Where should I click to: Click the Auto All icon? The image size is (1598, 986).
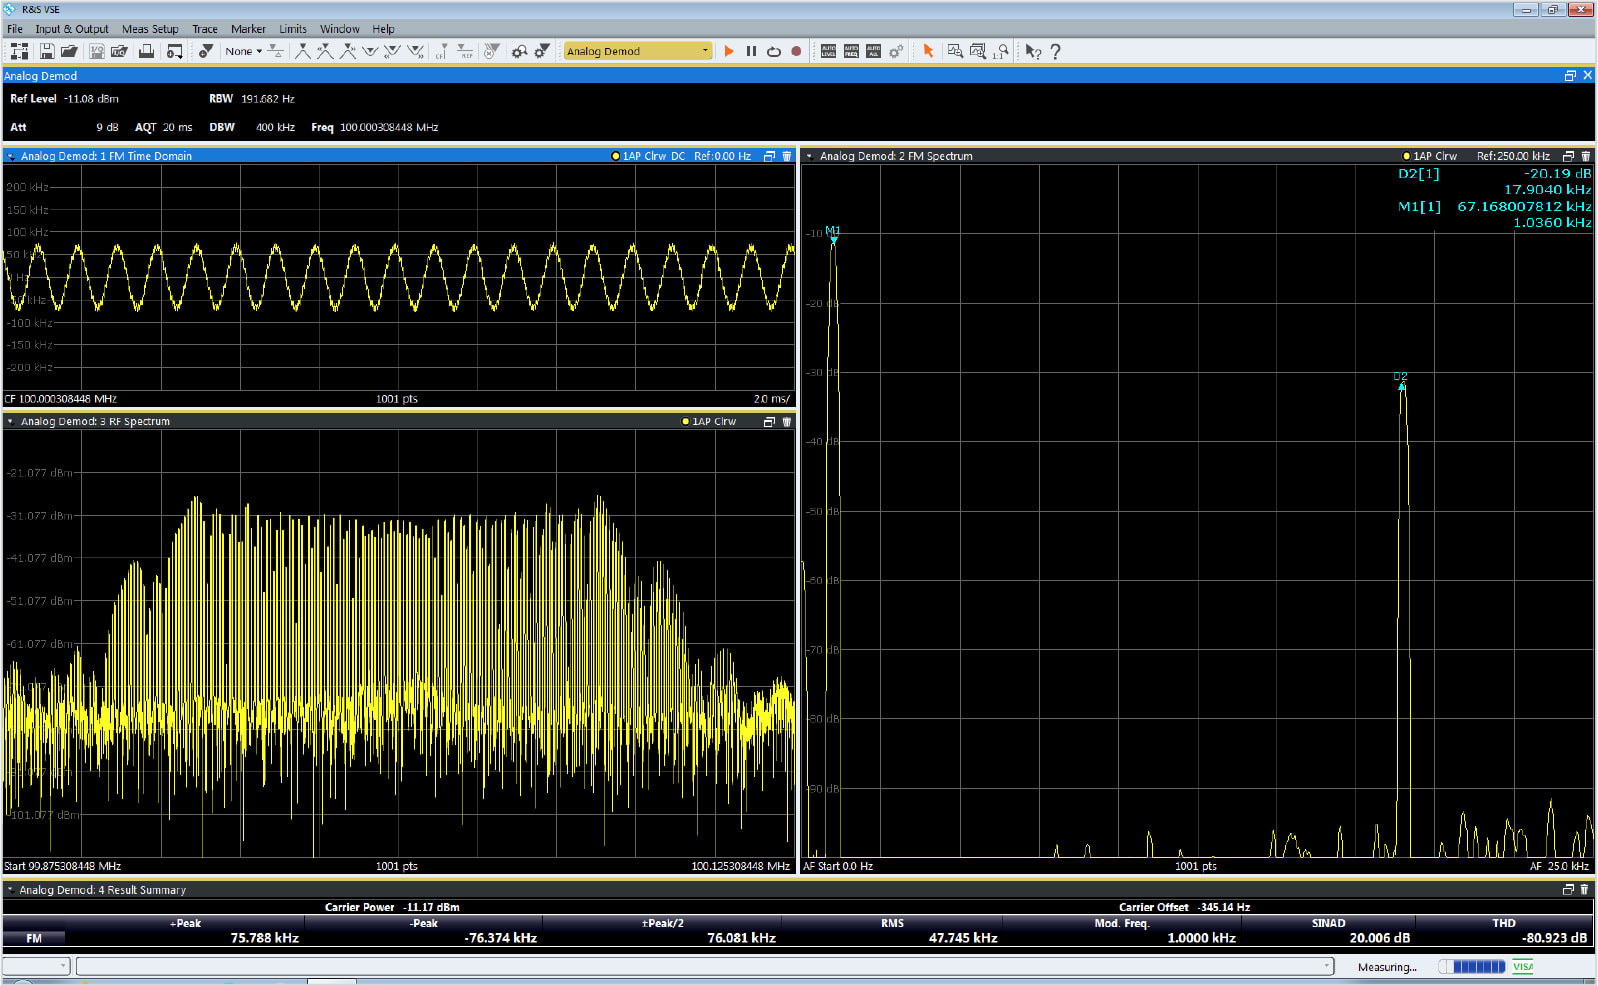873,51
